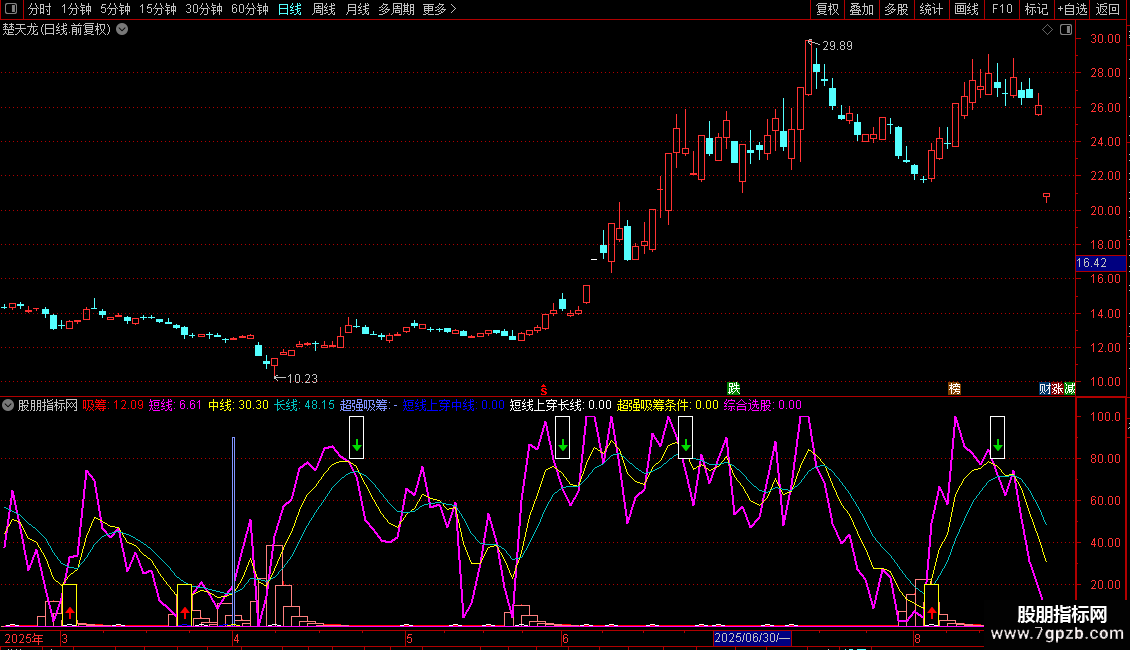Select the 30分钟 period

tap(204, 9)
